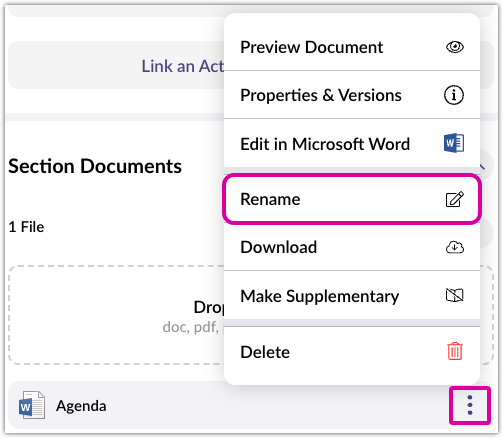
Task: Select Preview Document menu entry
Action: click(352, 47)
